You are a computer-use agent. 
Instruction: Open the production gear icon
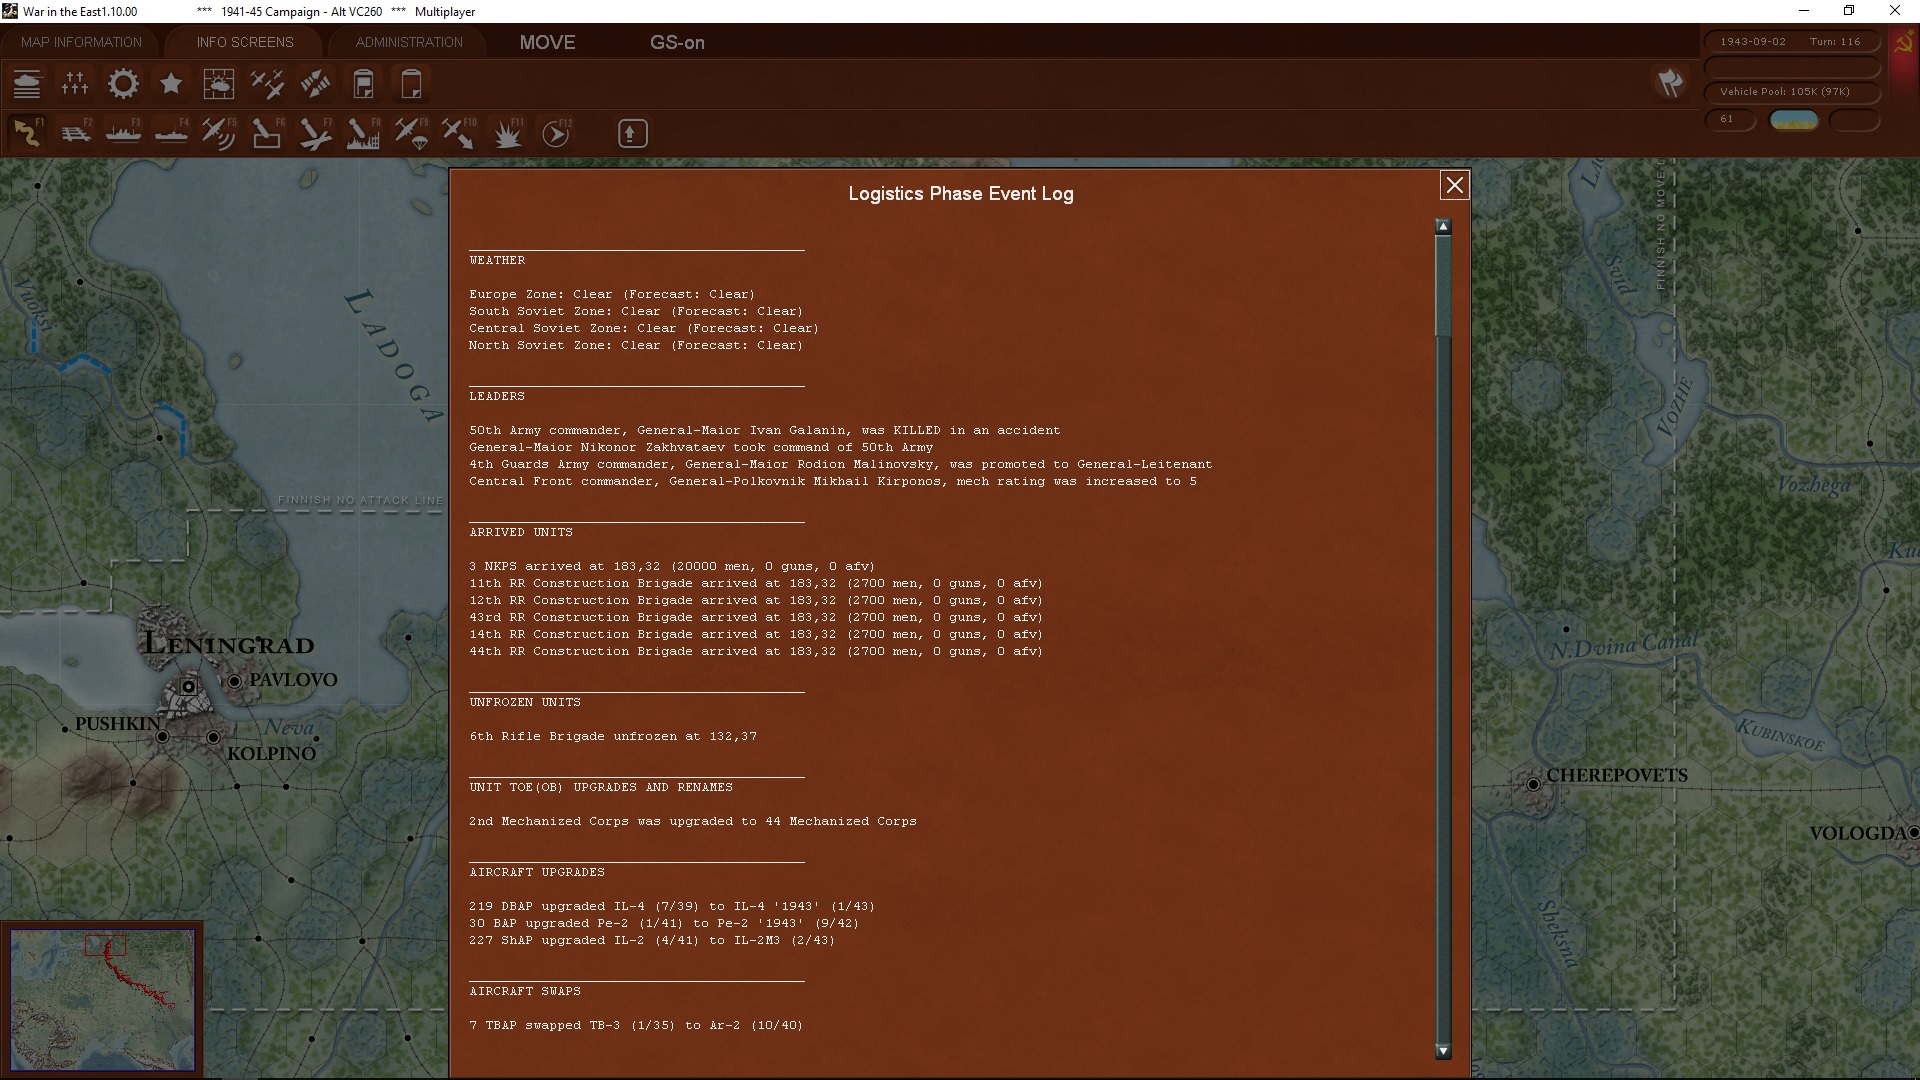[123, 84]
